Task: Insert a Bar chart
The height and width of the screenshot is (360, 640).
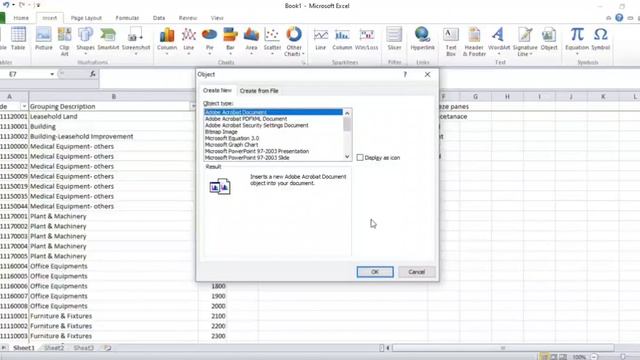Action: click(230, 41)
